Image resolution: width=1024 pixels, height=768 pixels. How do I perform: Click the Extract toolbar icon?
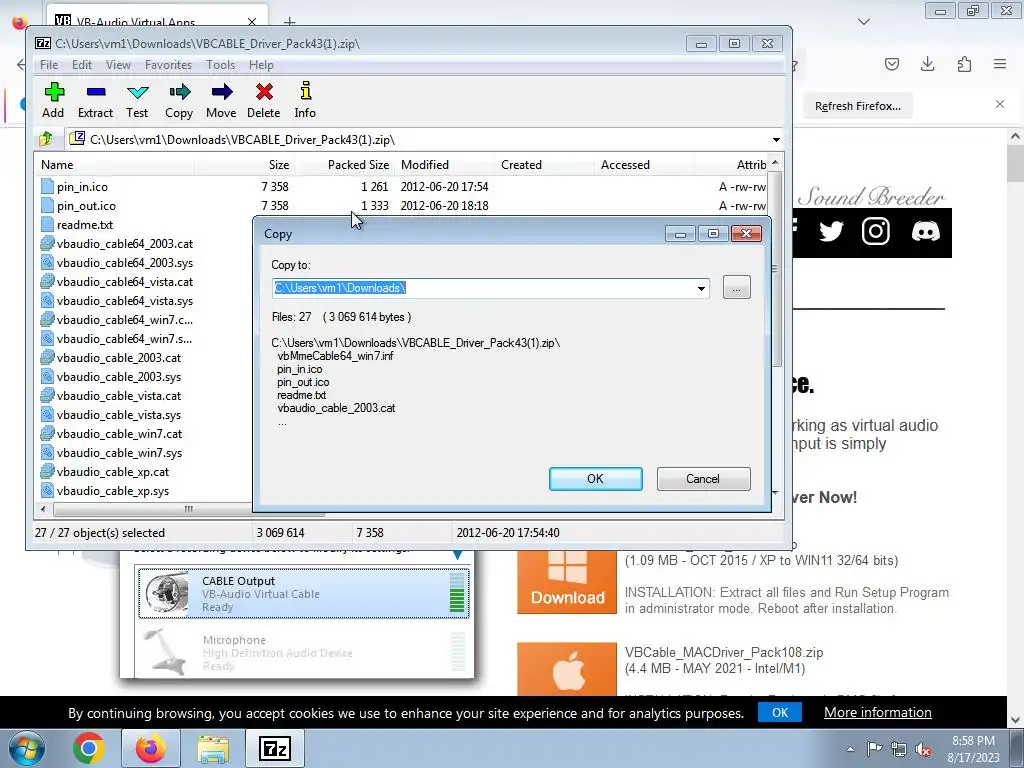tap(95, 100)
